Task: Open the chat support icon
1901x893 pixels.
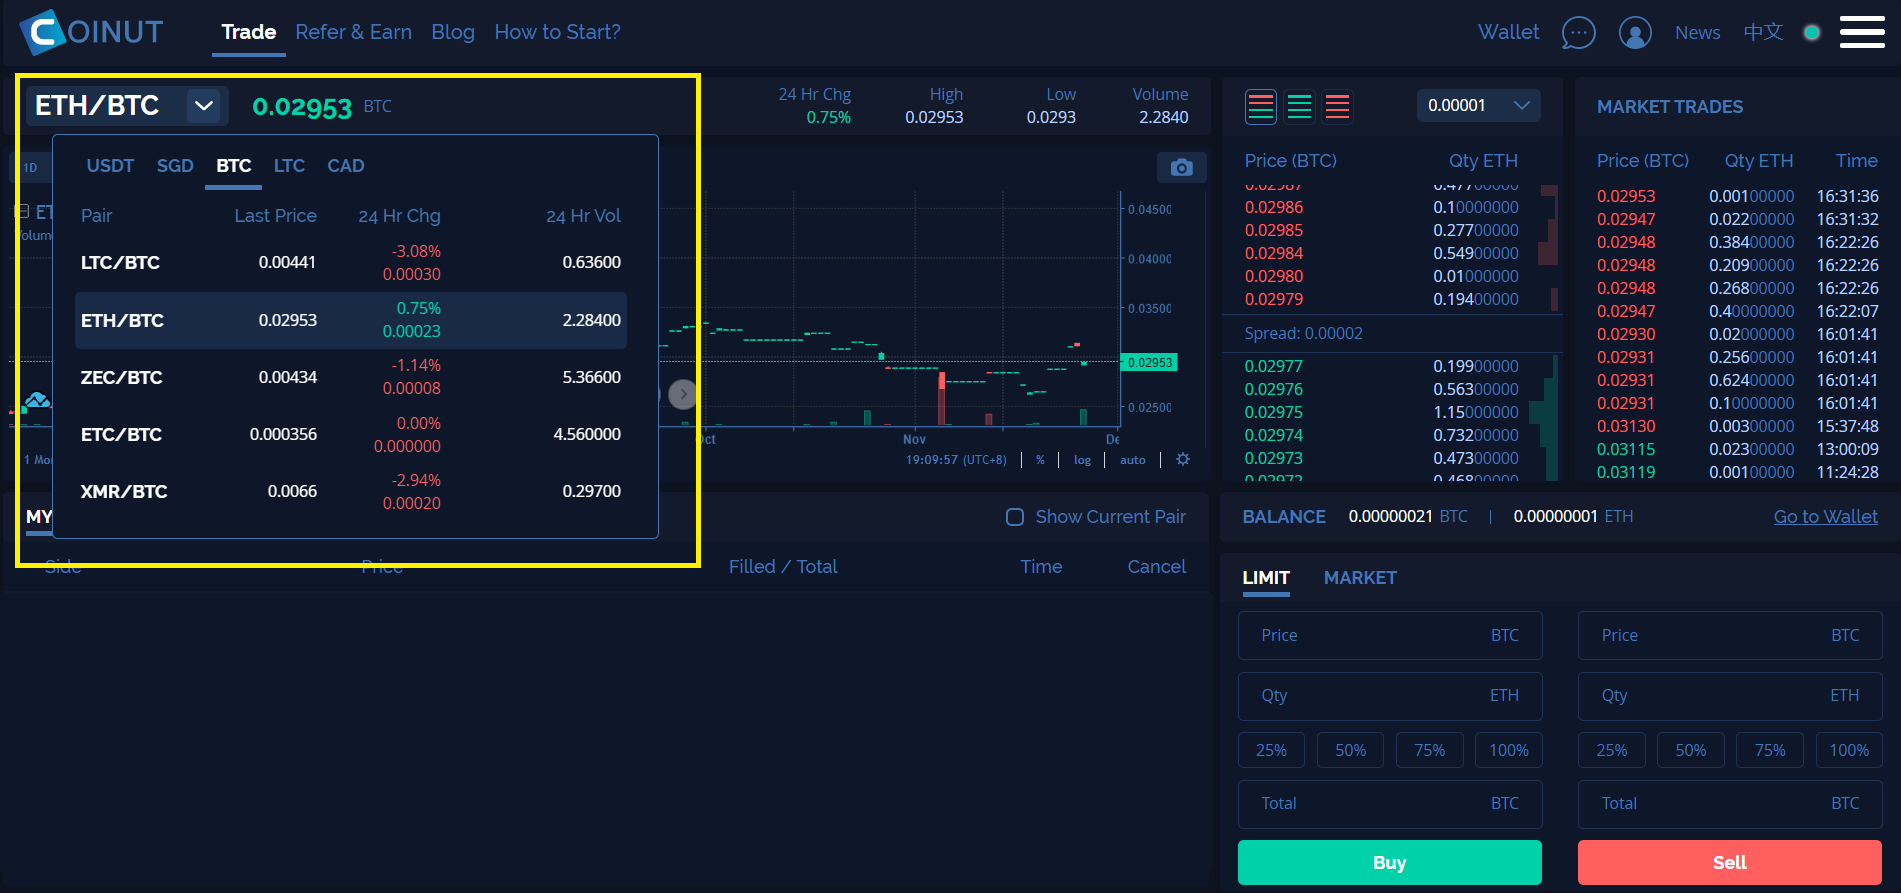Action: point(1578,33)
